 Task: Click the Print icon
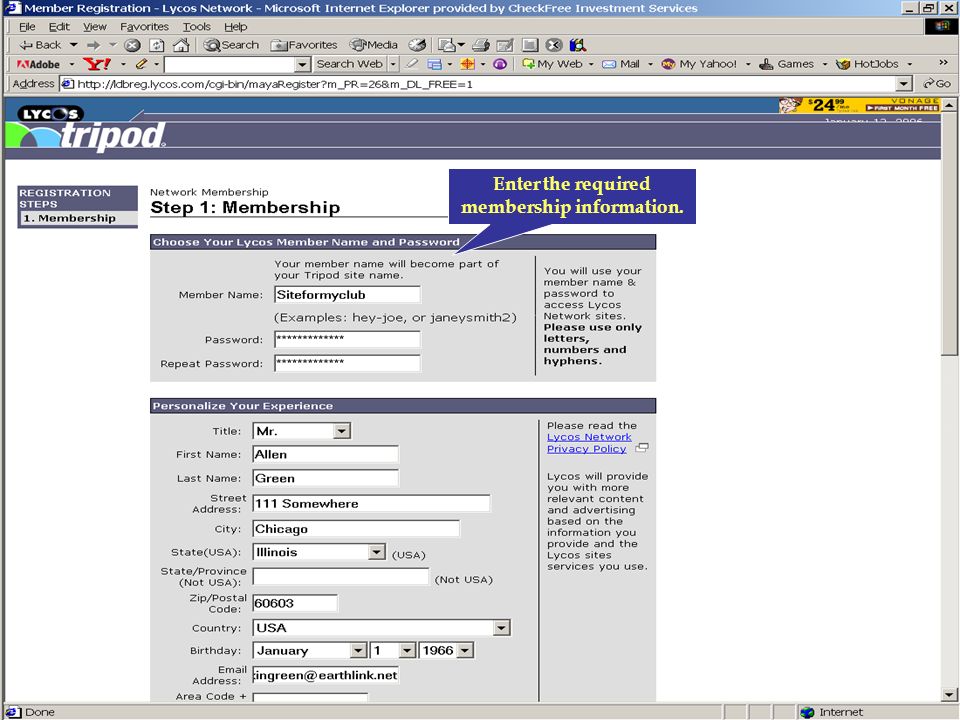tap(481, 45)
